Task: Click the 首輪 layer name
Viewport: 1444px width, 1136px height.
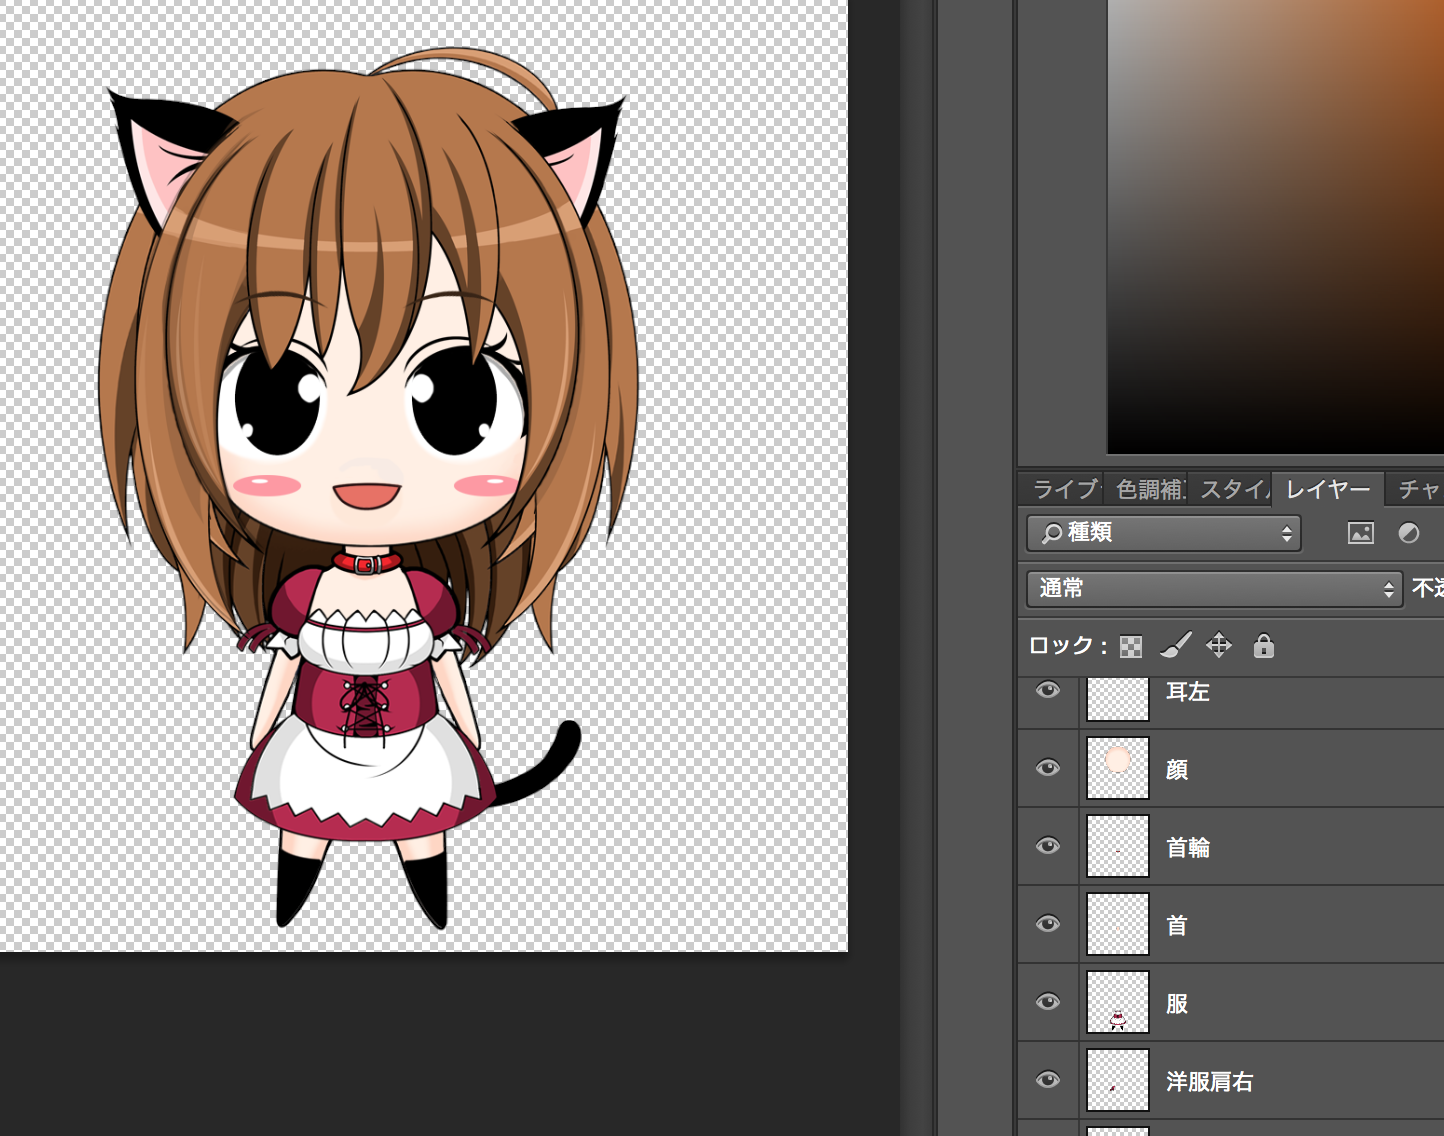Action: (1188, 847)
